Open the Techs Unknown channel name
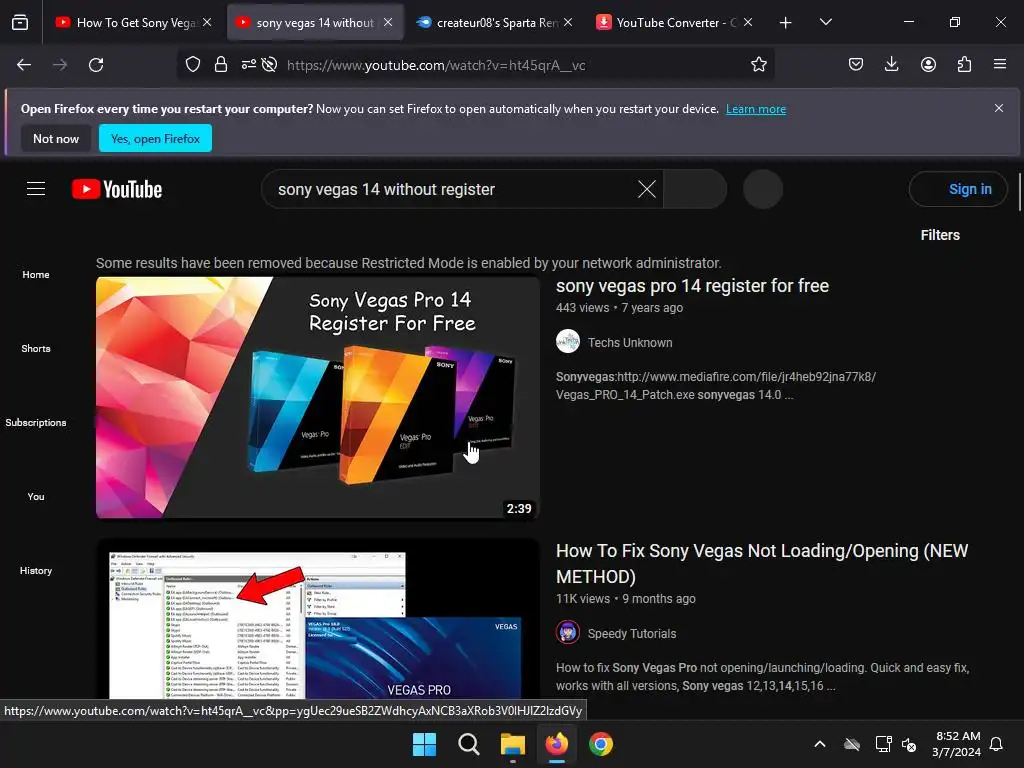 pyautogui.click(x=630, y=342)
